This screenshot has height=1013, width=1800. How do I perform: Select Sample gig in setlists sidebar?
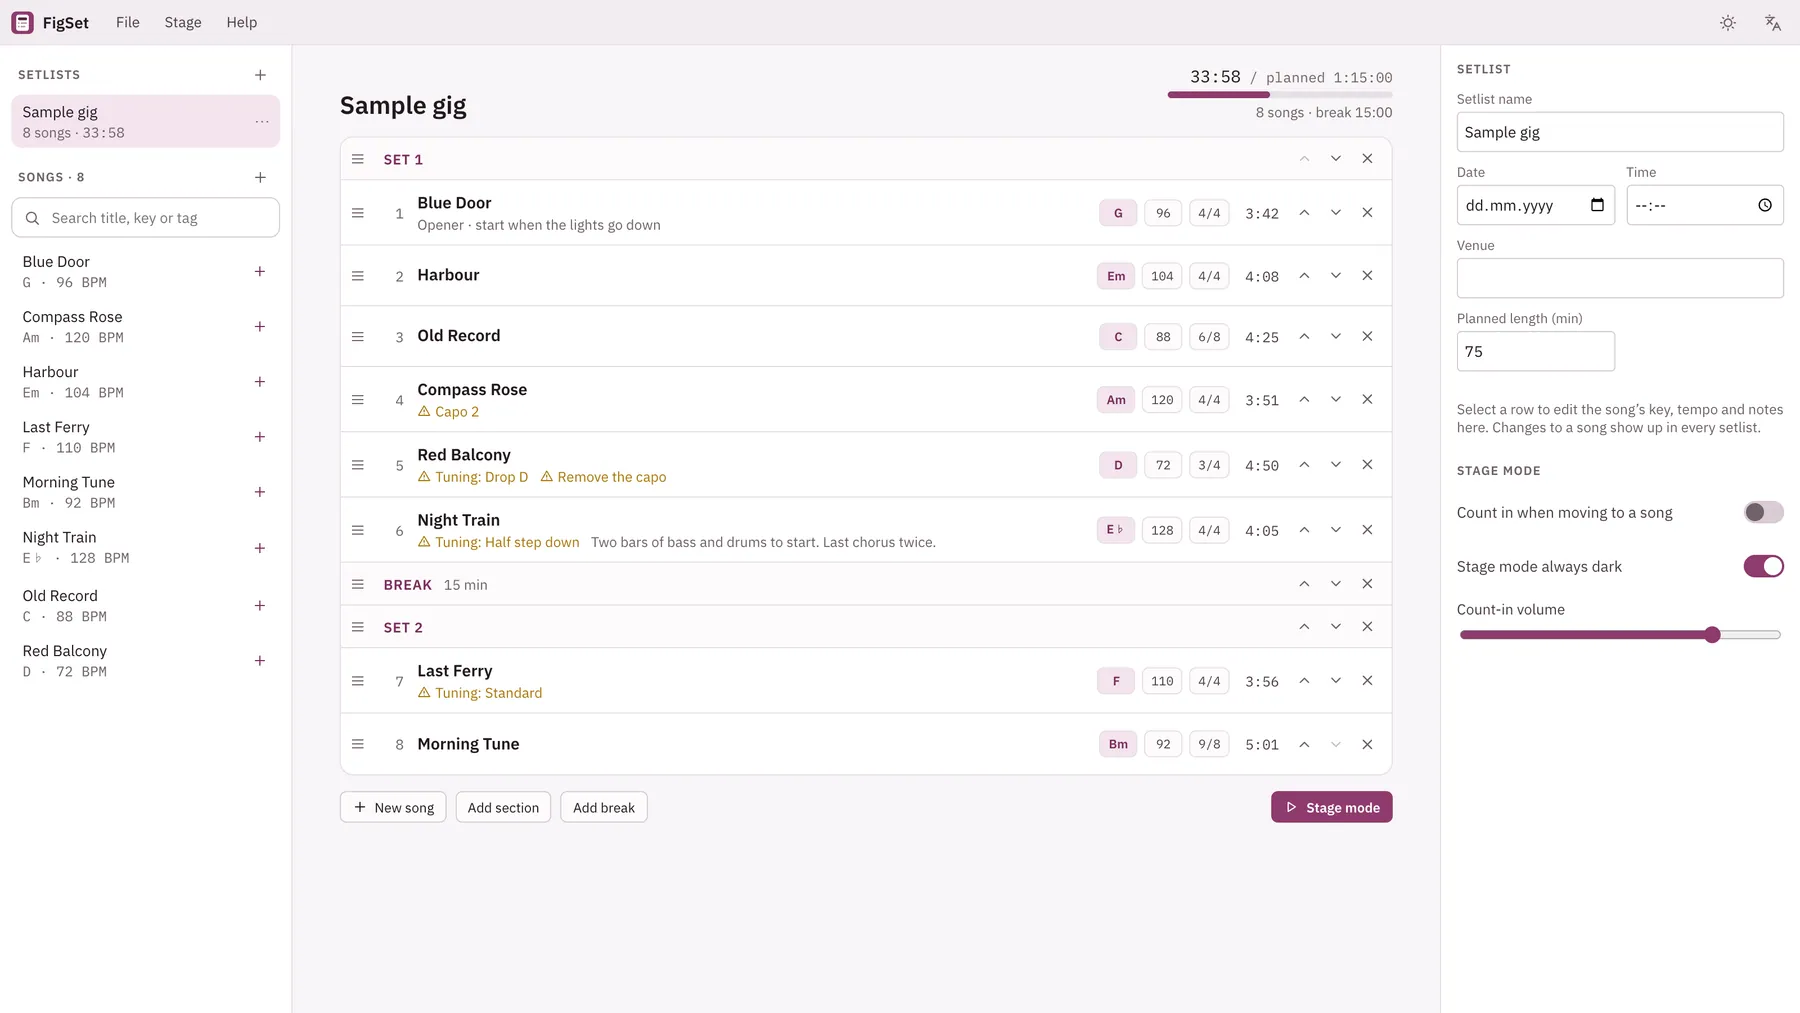click(x=145, y=121)
